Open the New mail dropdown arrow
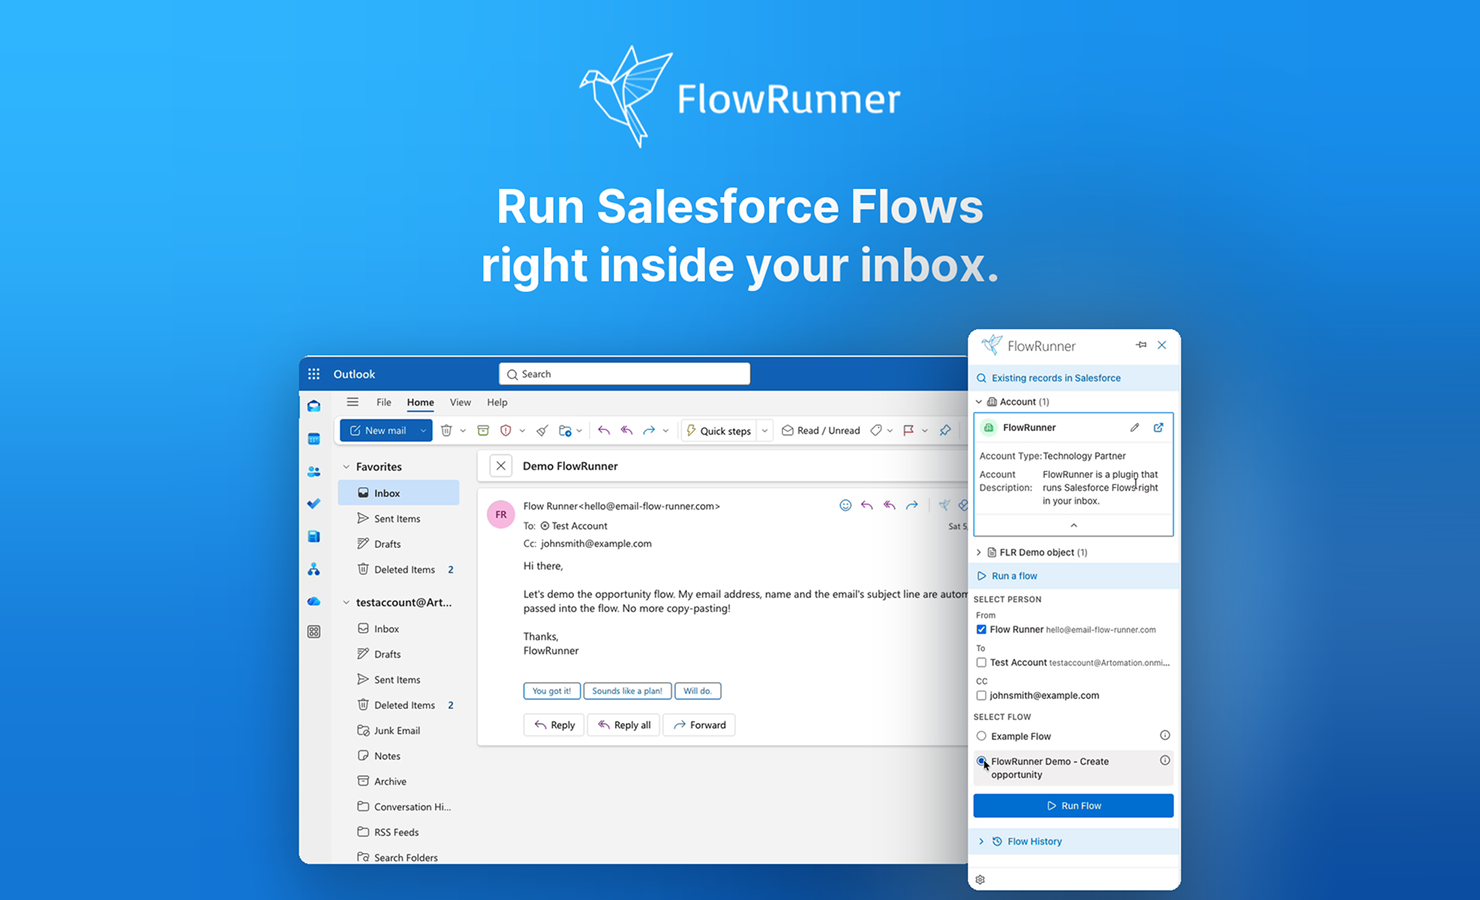The image size is (1480, 900). click(x=423, y=430)
